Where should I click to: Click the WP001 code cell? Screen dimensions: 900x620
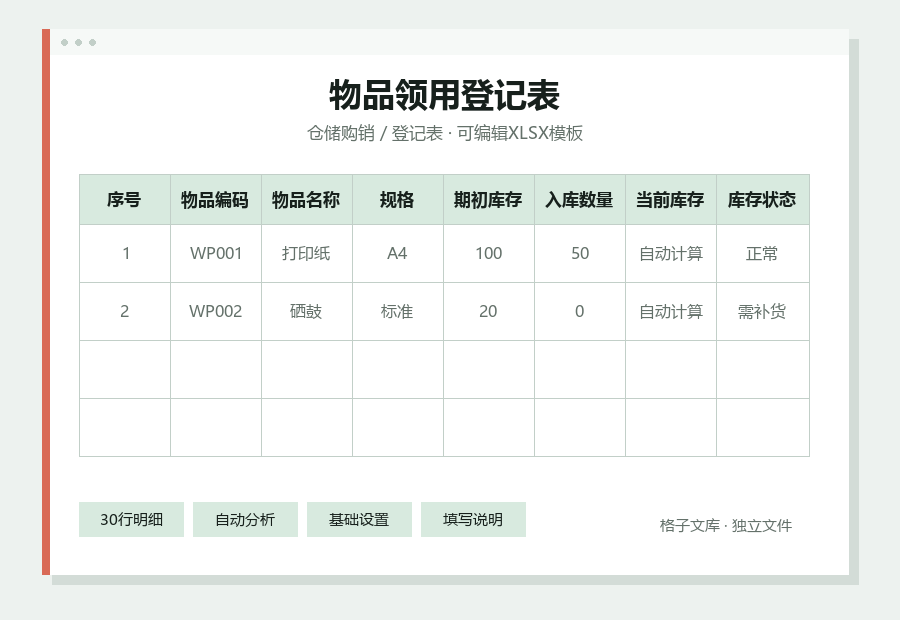(x=216, y=253)
